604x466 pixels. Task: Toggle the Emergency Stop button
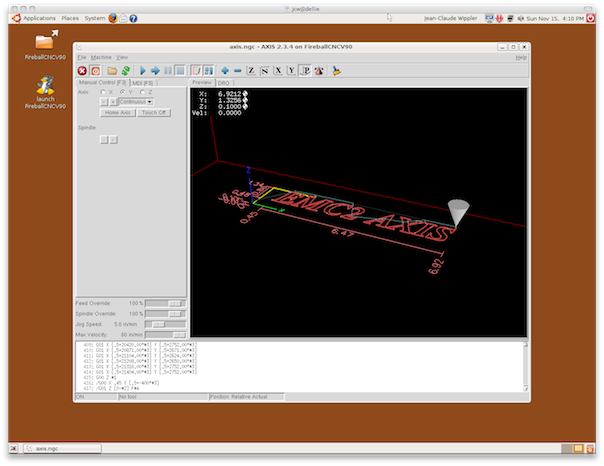[82, 71]
